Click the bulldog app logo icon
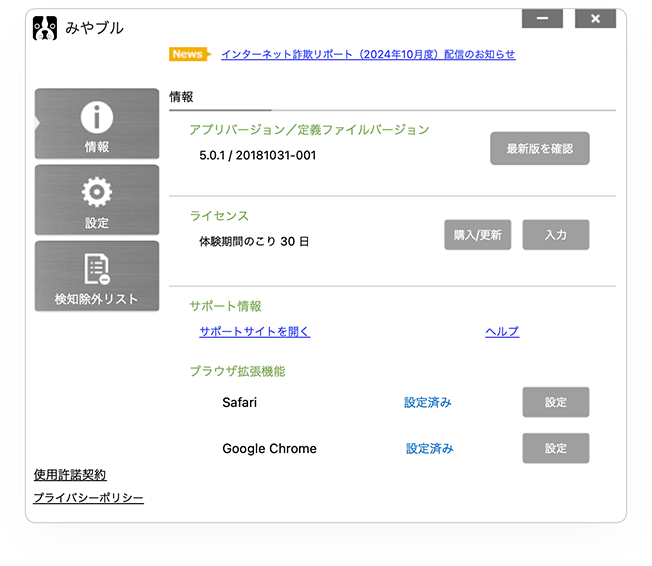 [45, 28]
